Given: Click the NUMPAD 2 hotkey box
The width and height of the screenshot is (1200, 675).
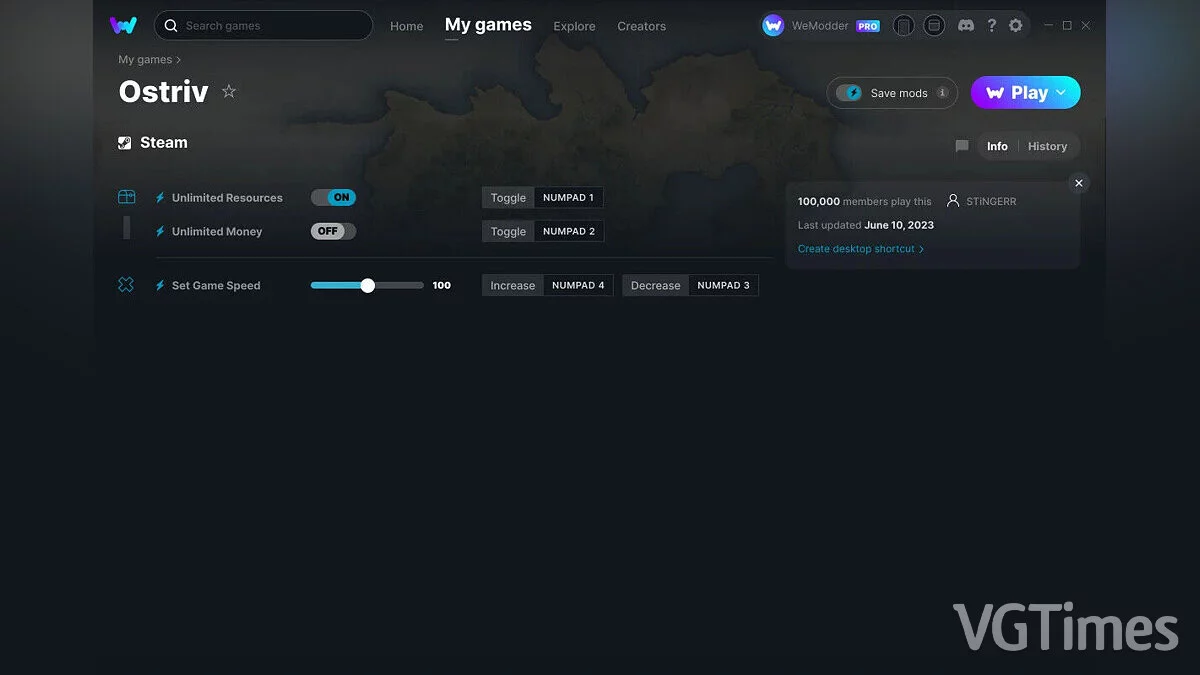Looking at the screenshot, I should (x=568, y=231).
